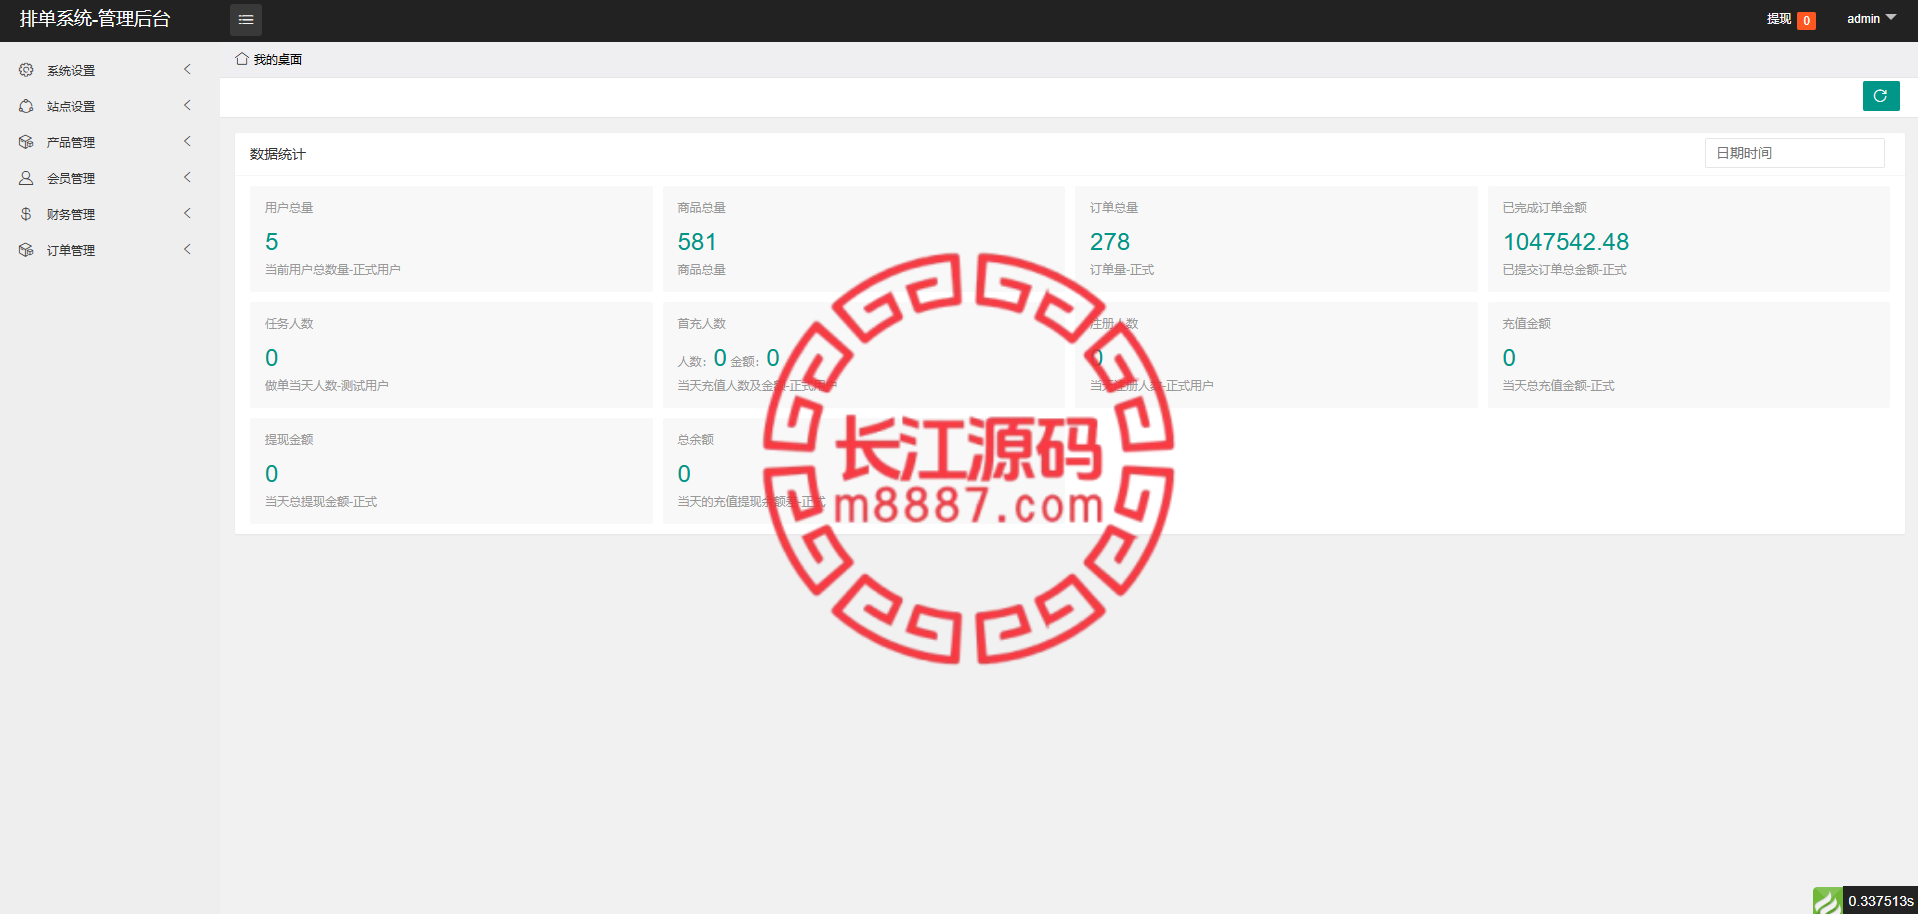Expand 财务管理 chevron arrow
The width and height of the screenshot is (1918, 914).
tap(187, 213)
